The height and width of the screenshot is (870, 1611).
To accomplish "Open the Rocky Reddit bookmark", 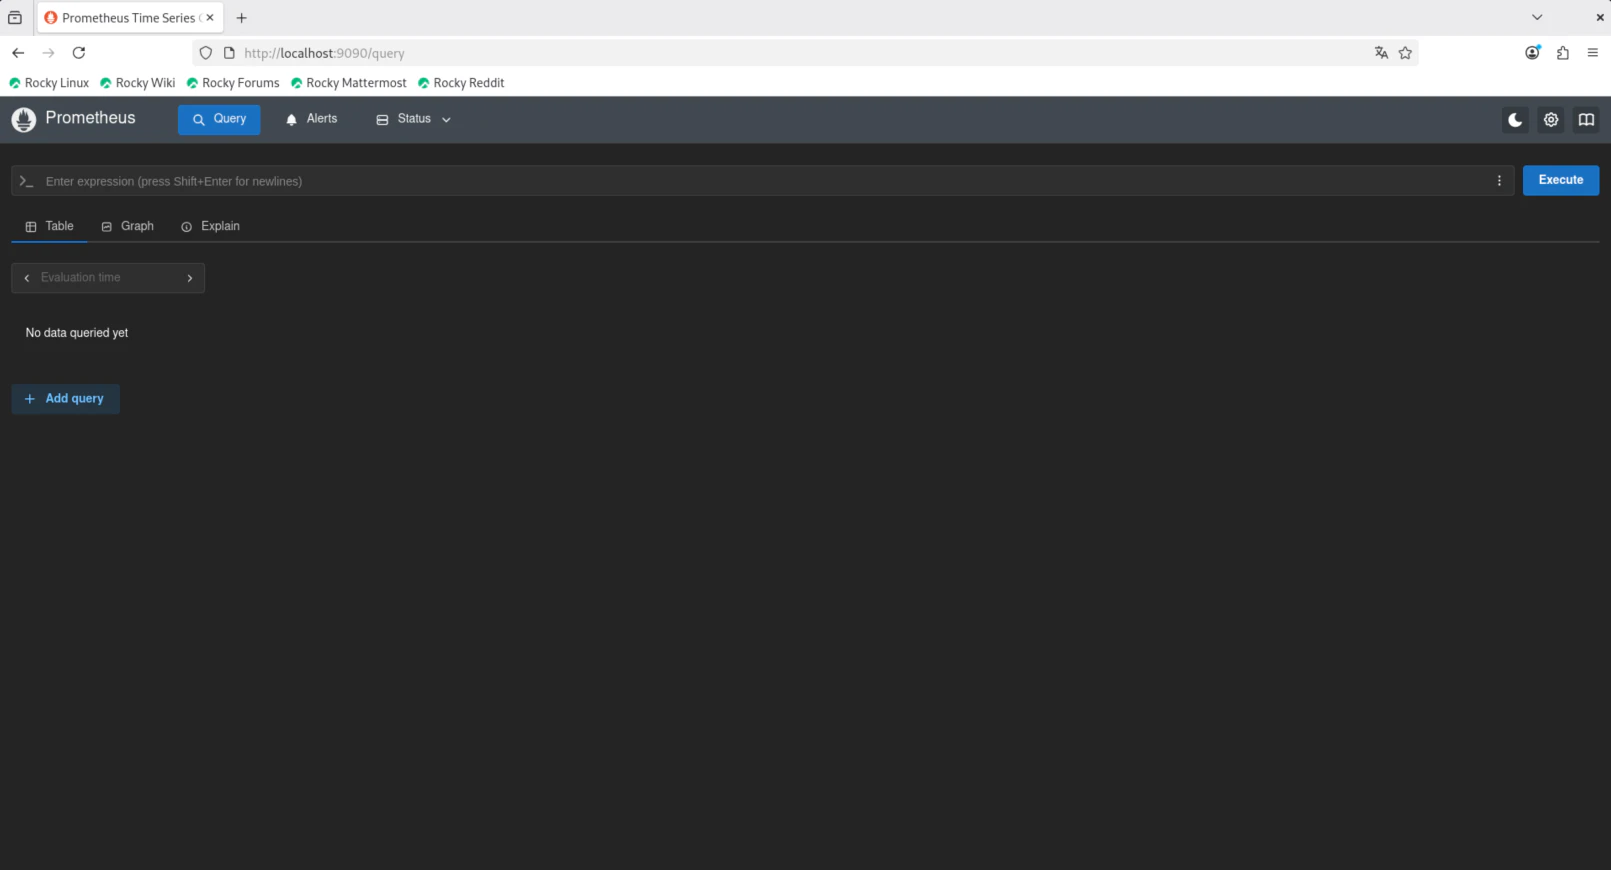I will (x=461, y=83).
